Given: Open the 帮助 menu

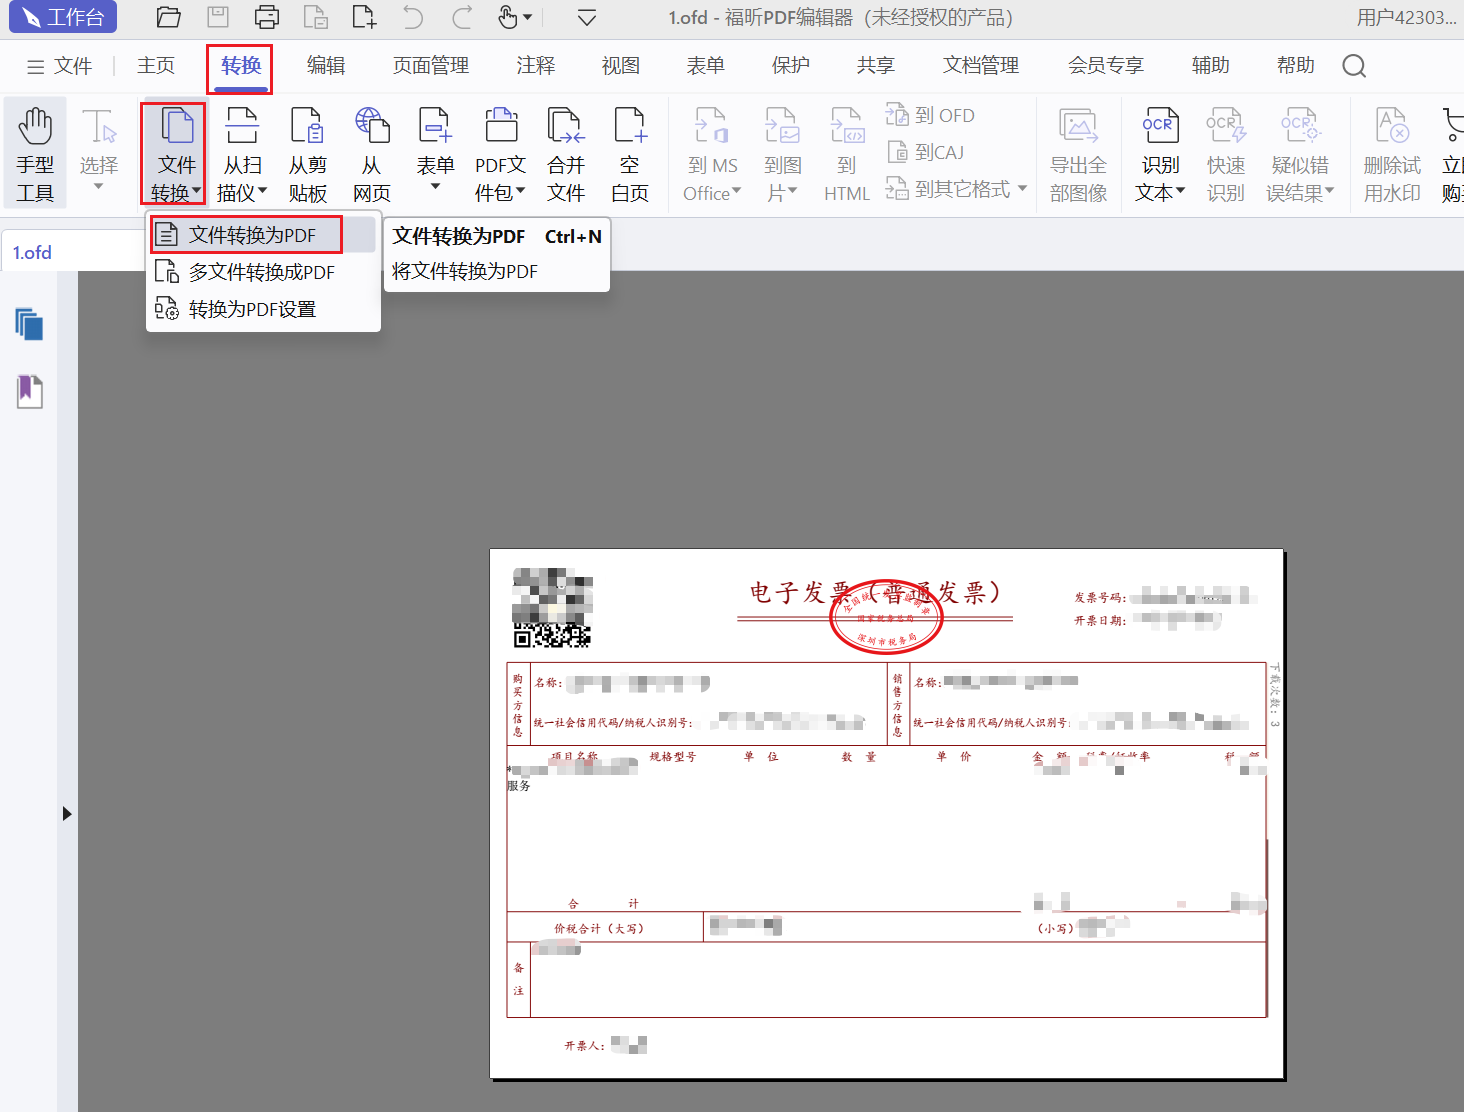Looking at the screenshot, I should pos(1295,65).
